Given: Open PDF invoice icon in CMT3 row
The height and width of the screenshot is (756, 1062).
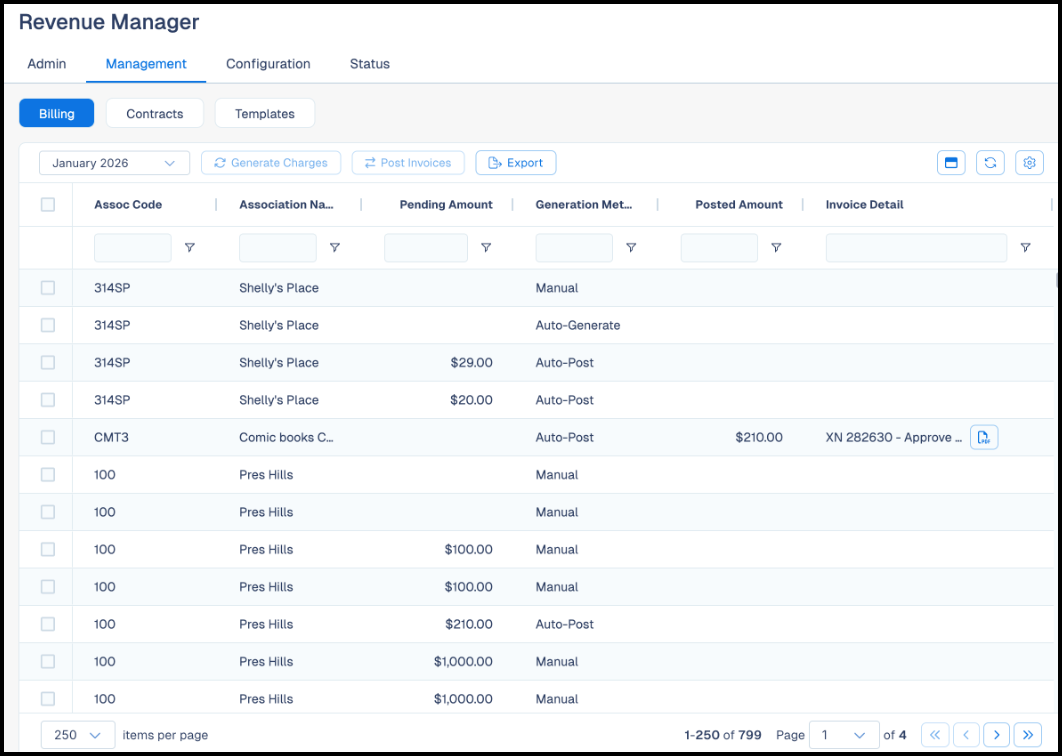Looking at the screenshot, I should click(984, 438).
